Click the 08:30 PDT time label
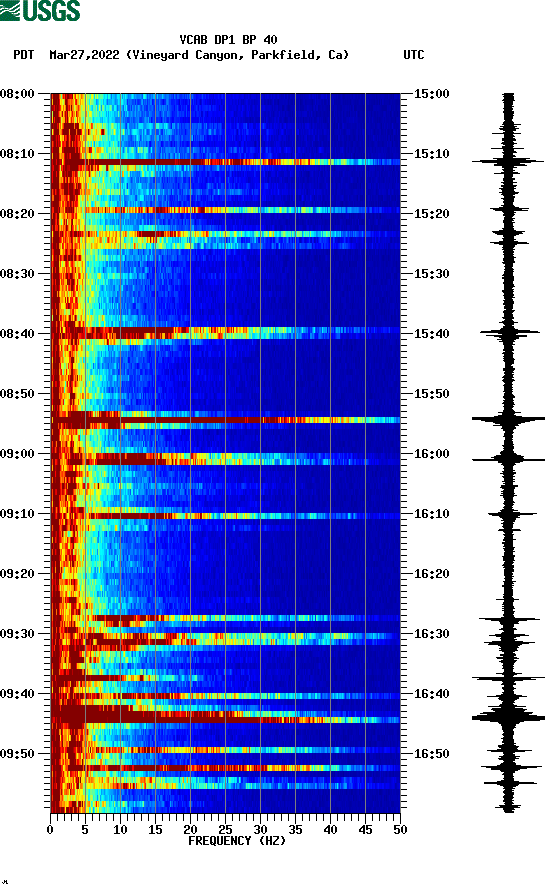 coord(17,273)
